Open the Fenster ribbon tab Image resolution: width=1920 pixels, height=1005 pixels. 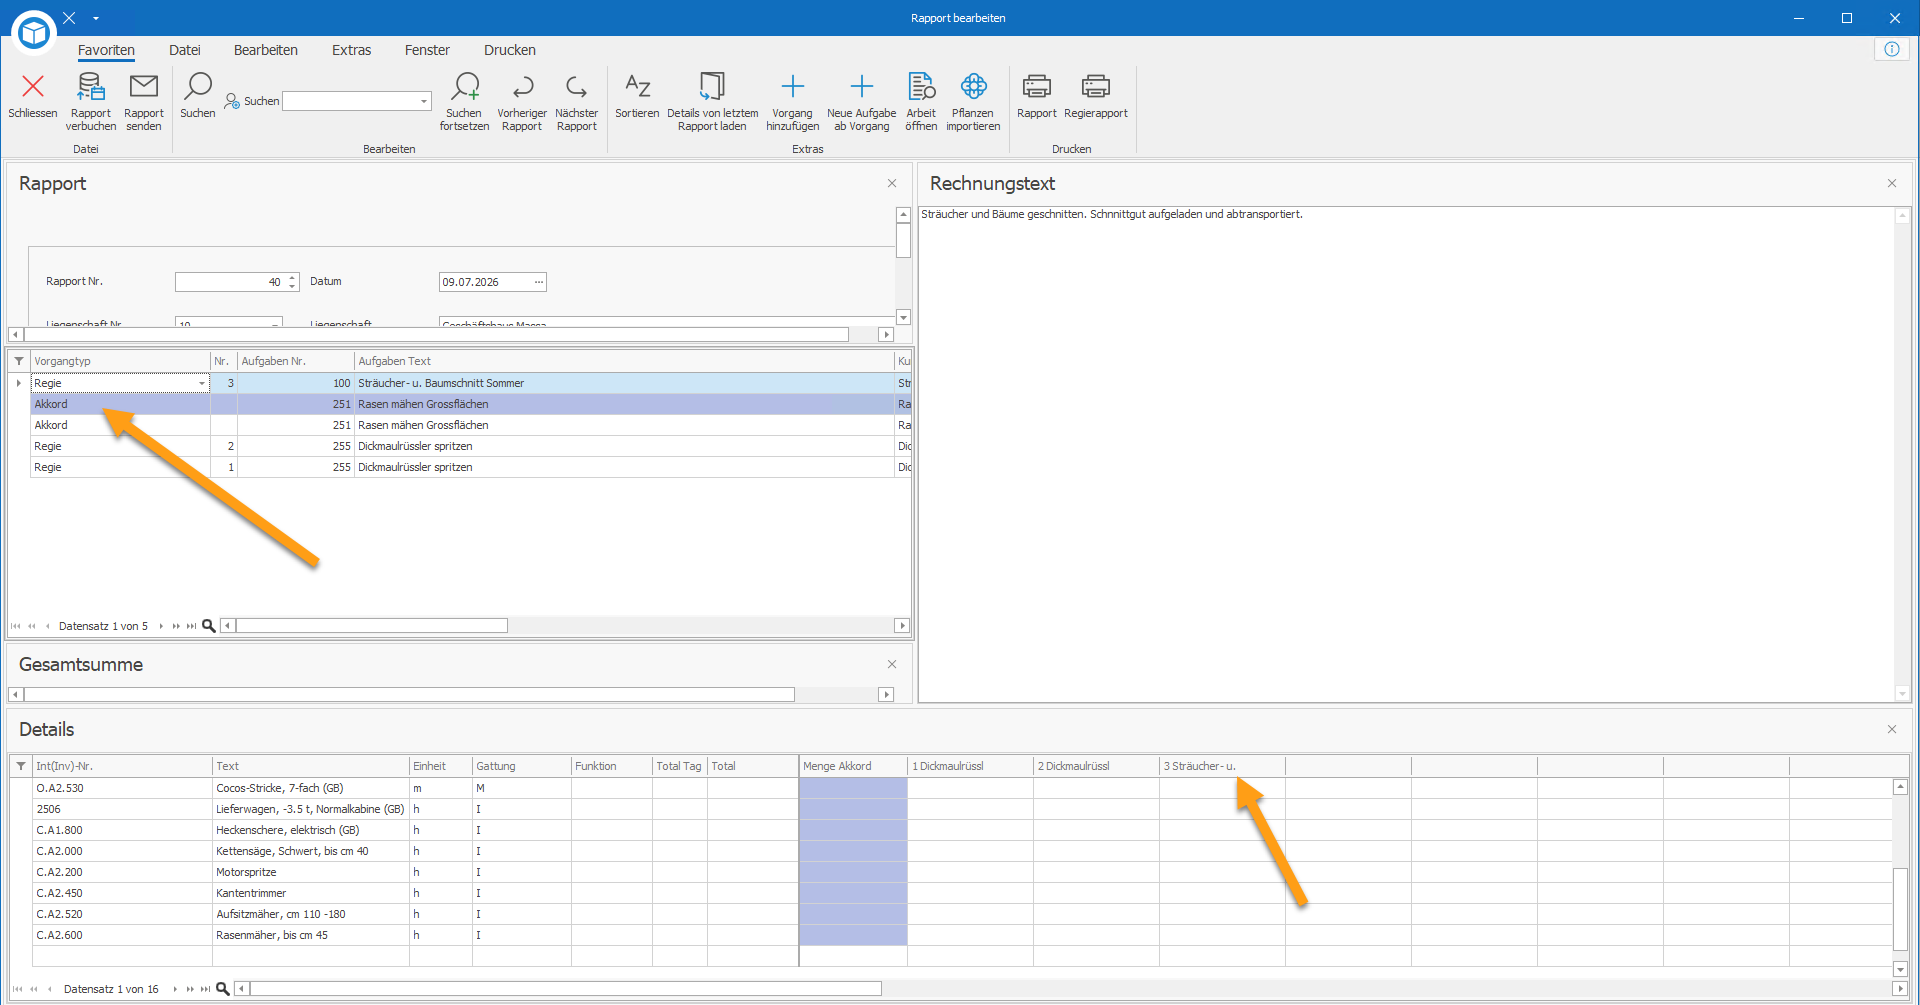[427, 50]
